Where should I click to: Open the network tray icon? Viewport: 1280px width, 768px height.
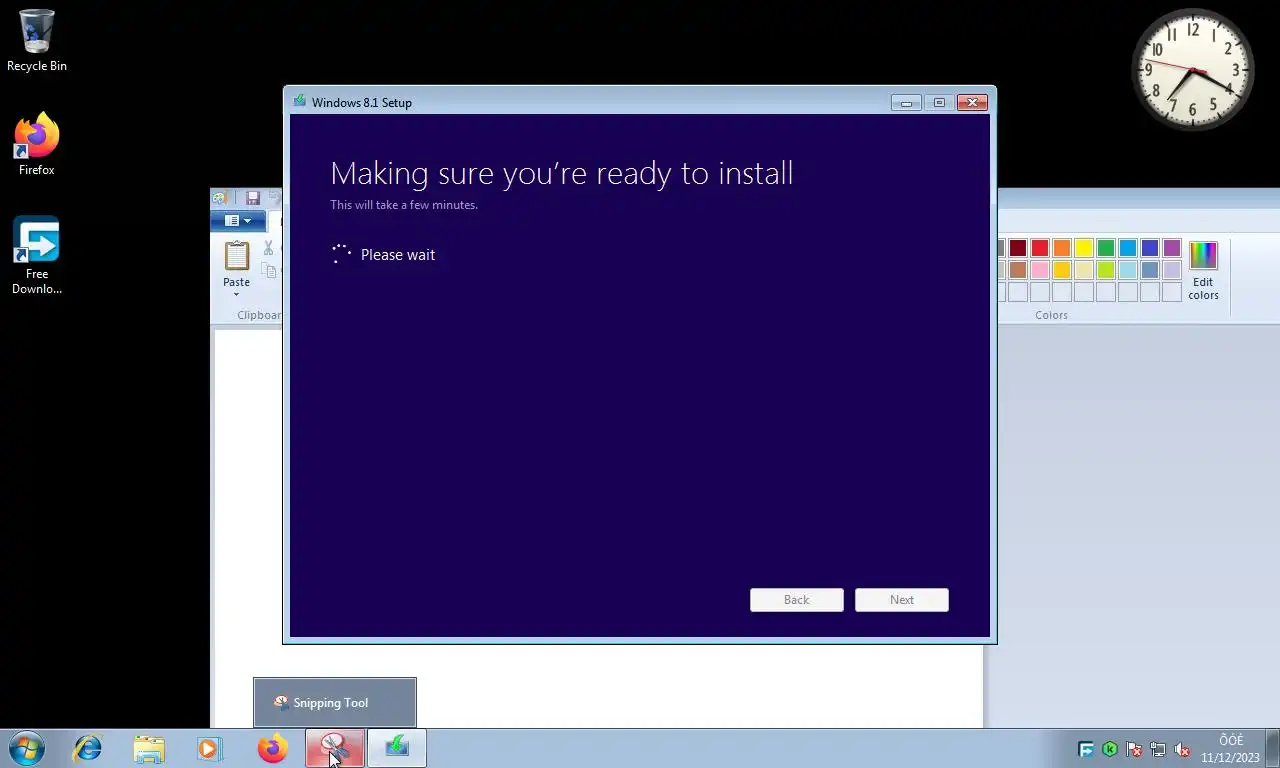coord(1158,749)
